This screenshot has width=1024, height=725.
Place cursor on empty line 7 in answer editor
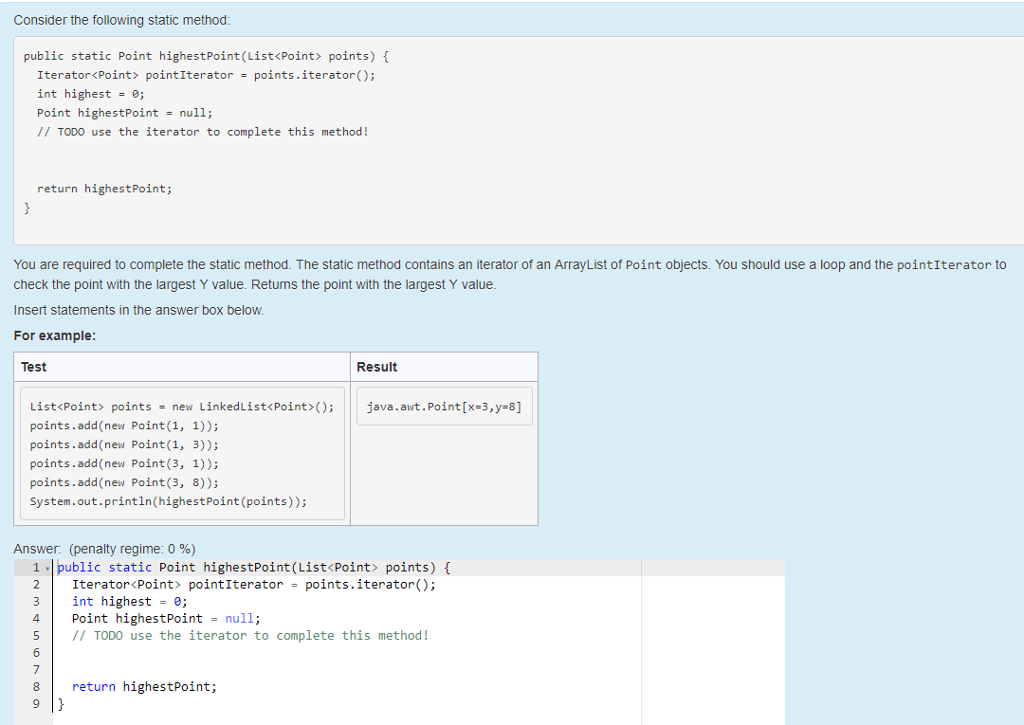300,669
